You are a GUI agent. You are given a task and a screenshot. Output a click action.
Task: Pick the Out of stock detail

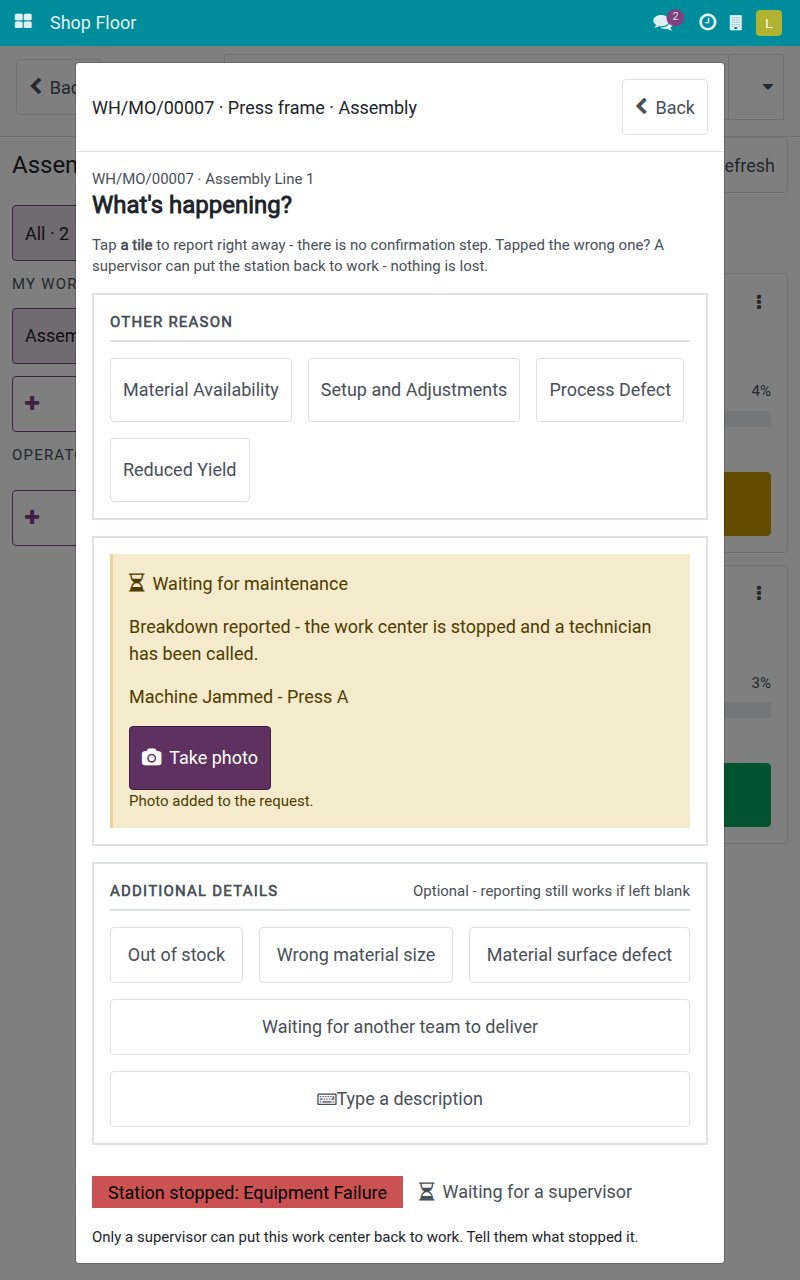coord(176,955)
